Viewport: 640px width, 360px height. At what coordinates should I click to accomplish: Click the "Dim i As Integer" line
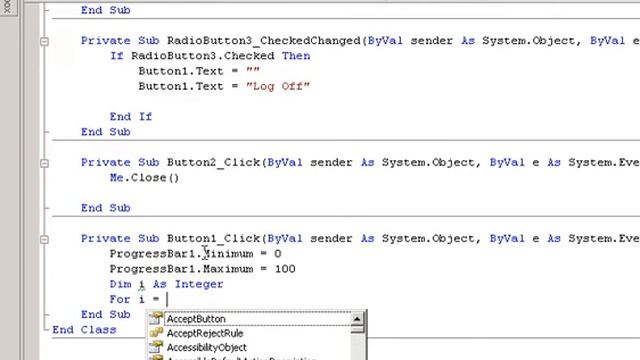(x=166, y=284)
